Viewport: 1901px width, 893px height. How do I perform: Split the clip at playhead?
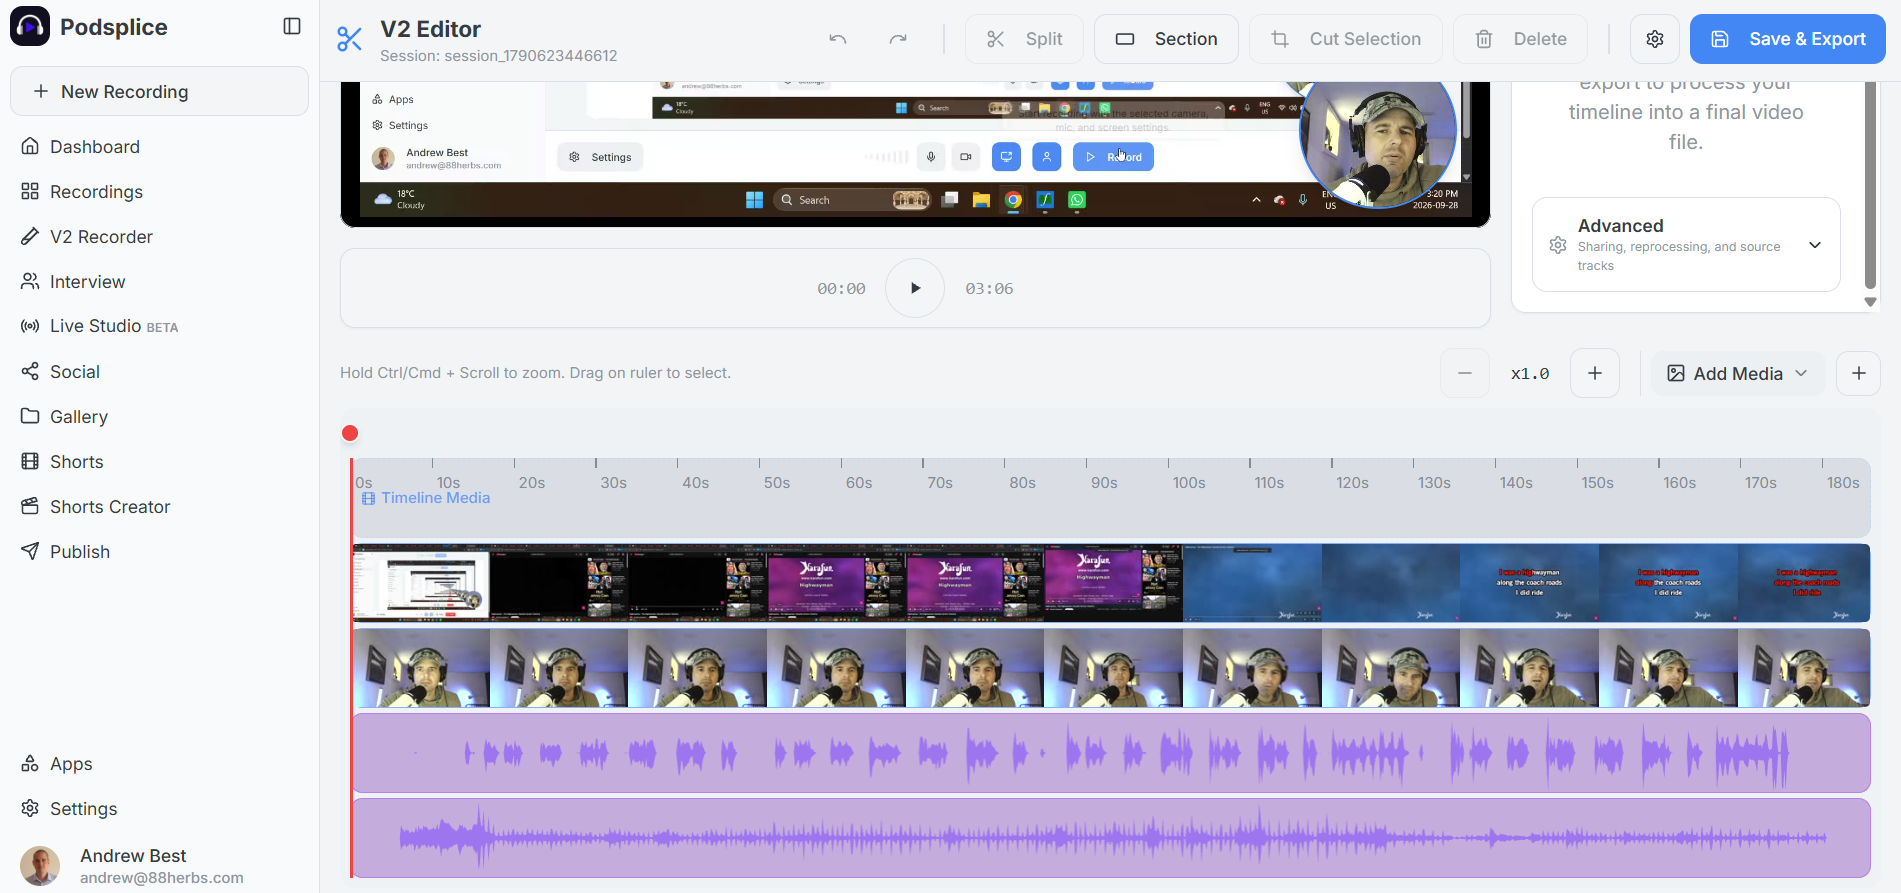pos(1024,39)
